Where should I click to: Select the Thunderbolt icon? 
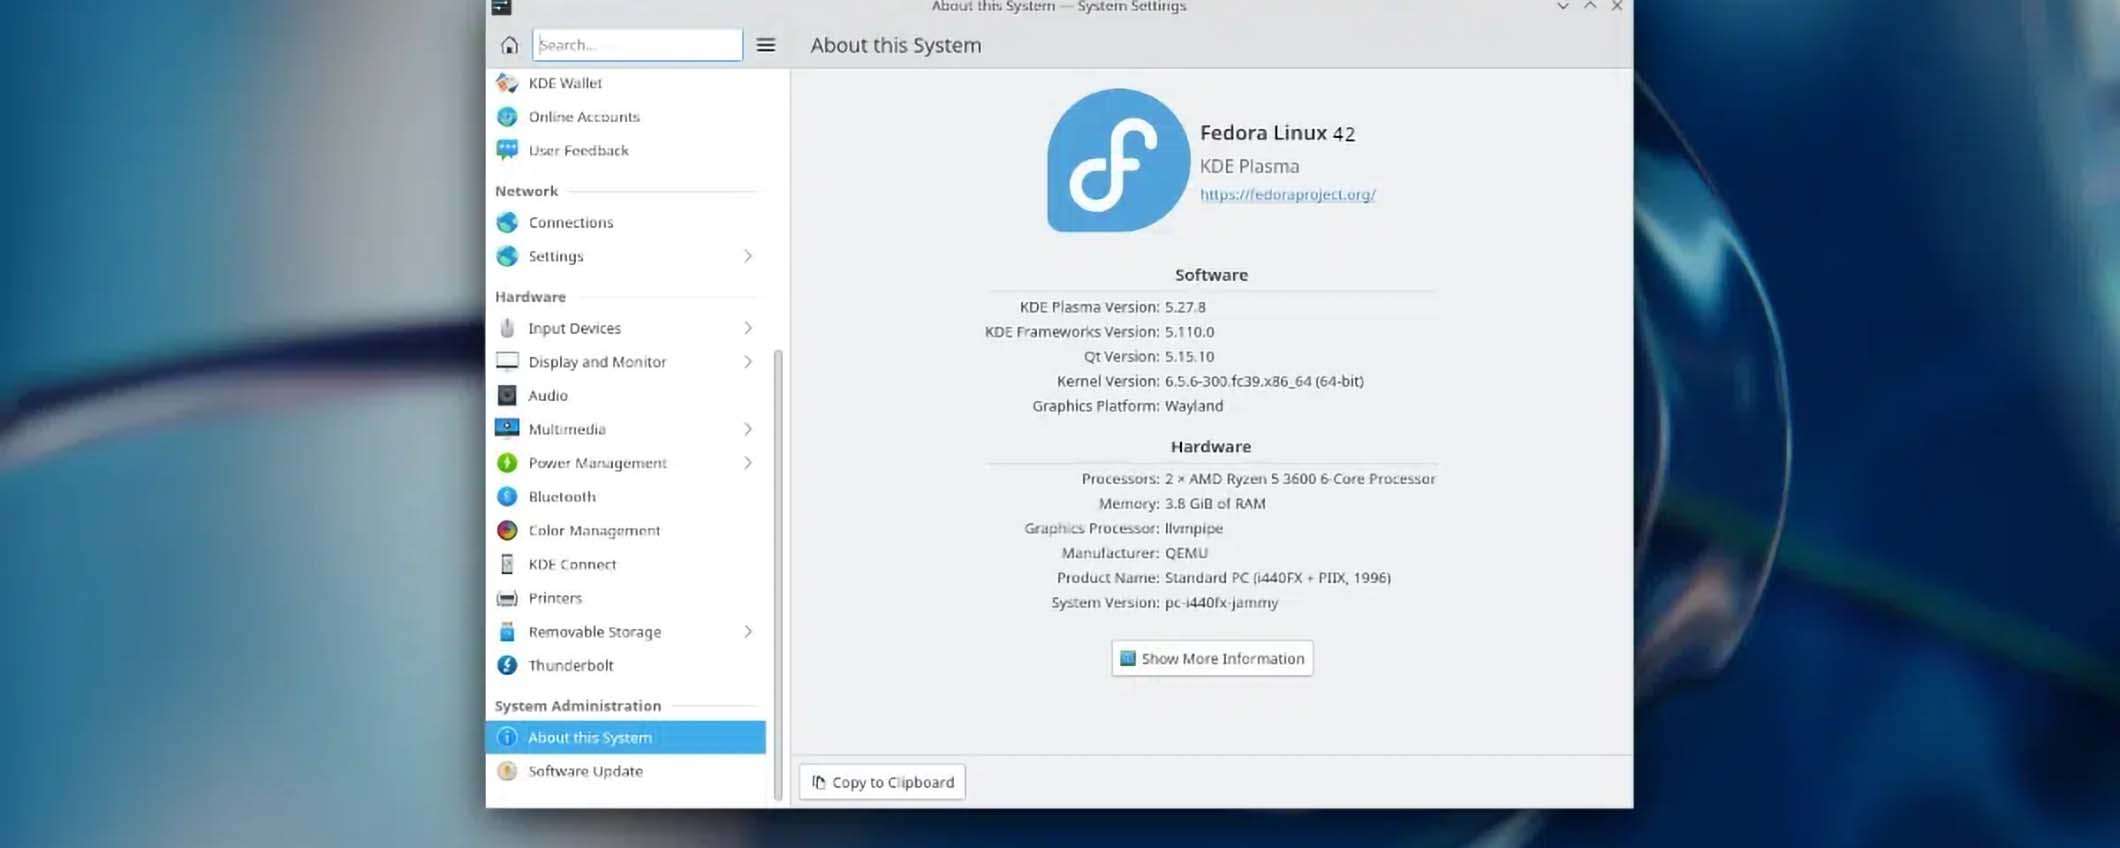point(507,665)
